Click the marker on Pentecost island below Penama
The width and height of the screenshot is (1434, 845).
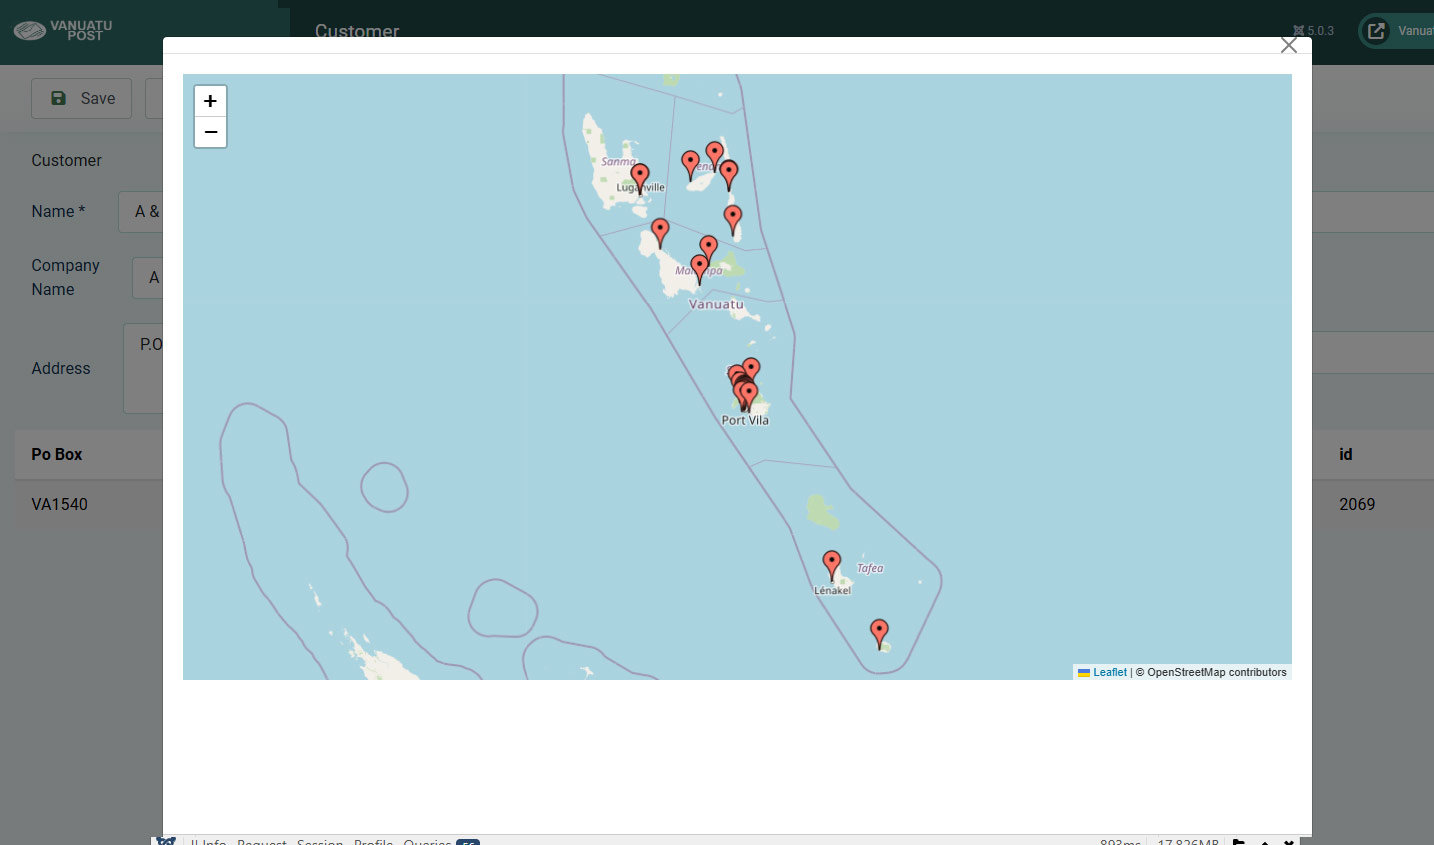(733, 219)
